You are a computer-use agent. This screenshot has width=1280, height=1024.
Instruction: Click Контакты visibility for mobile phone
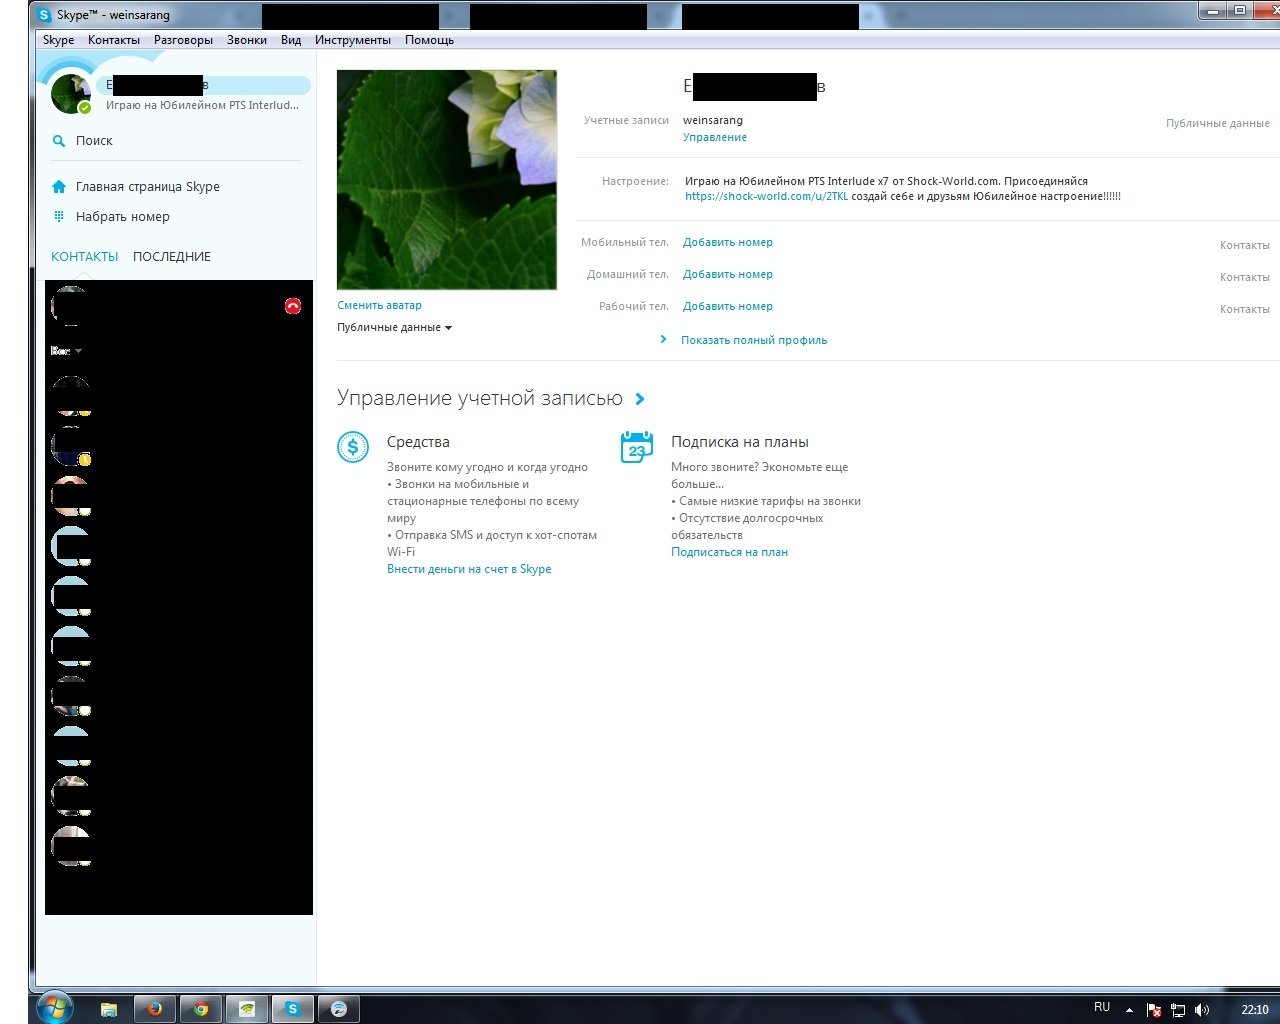pos(1245,245)
